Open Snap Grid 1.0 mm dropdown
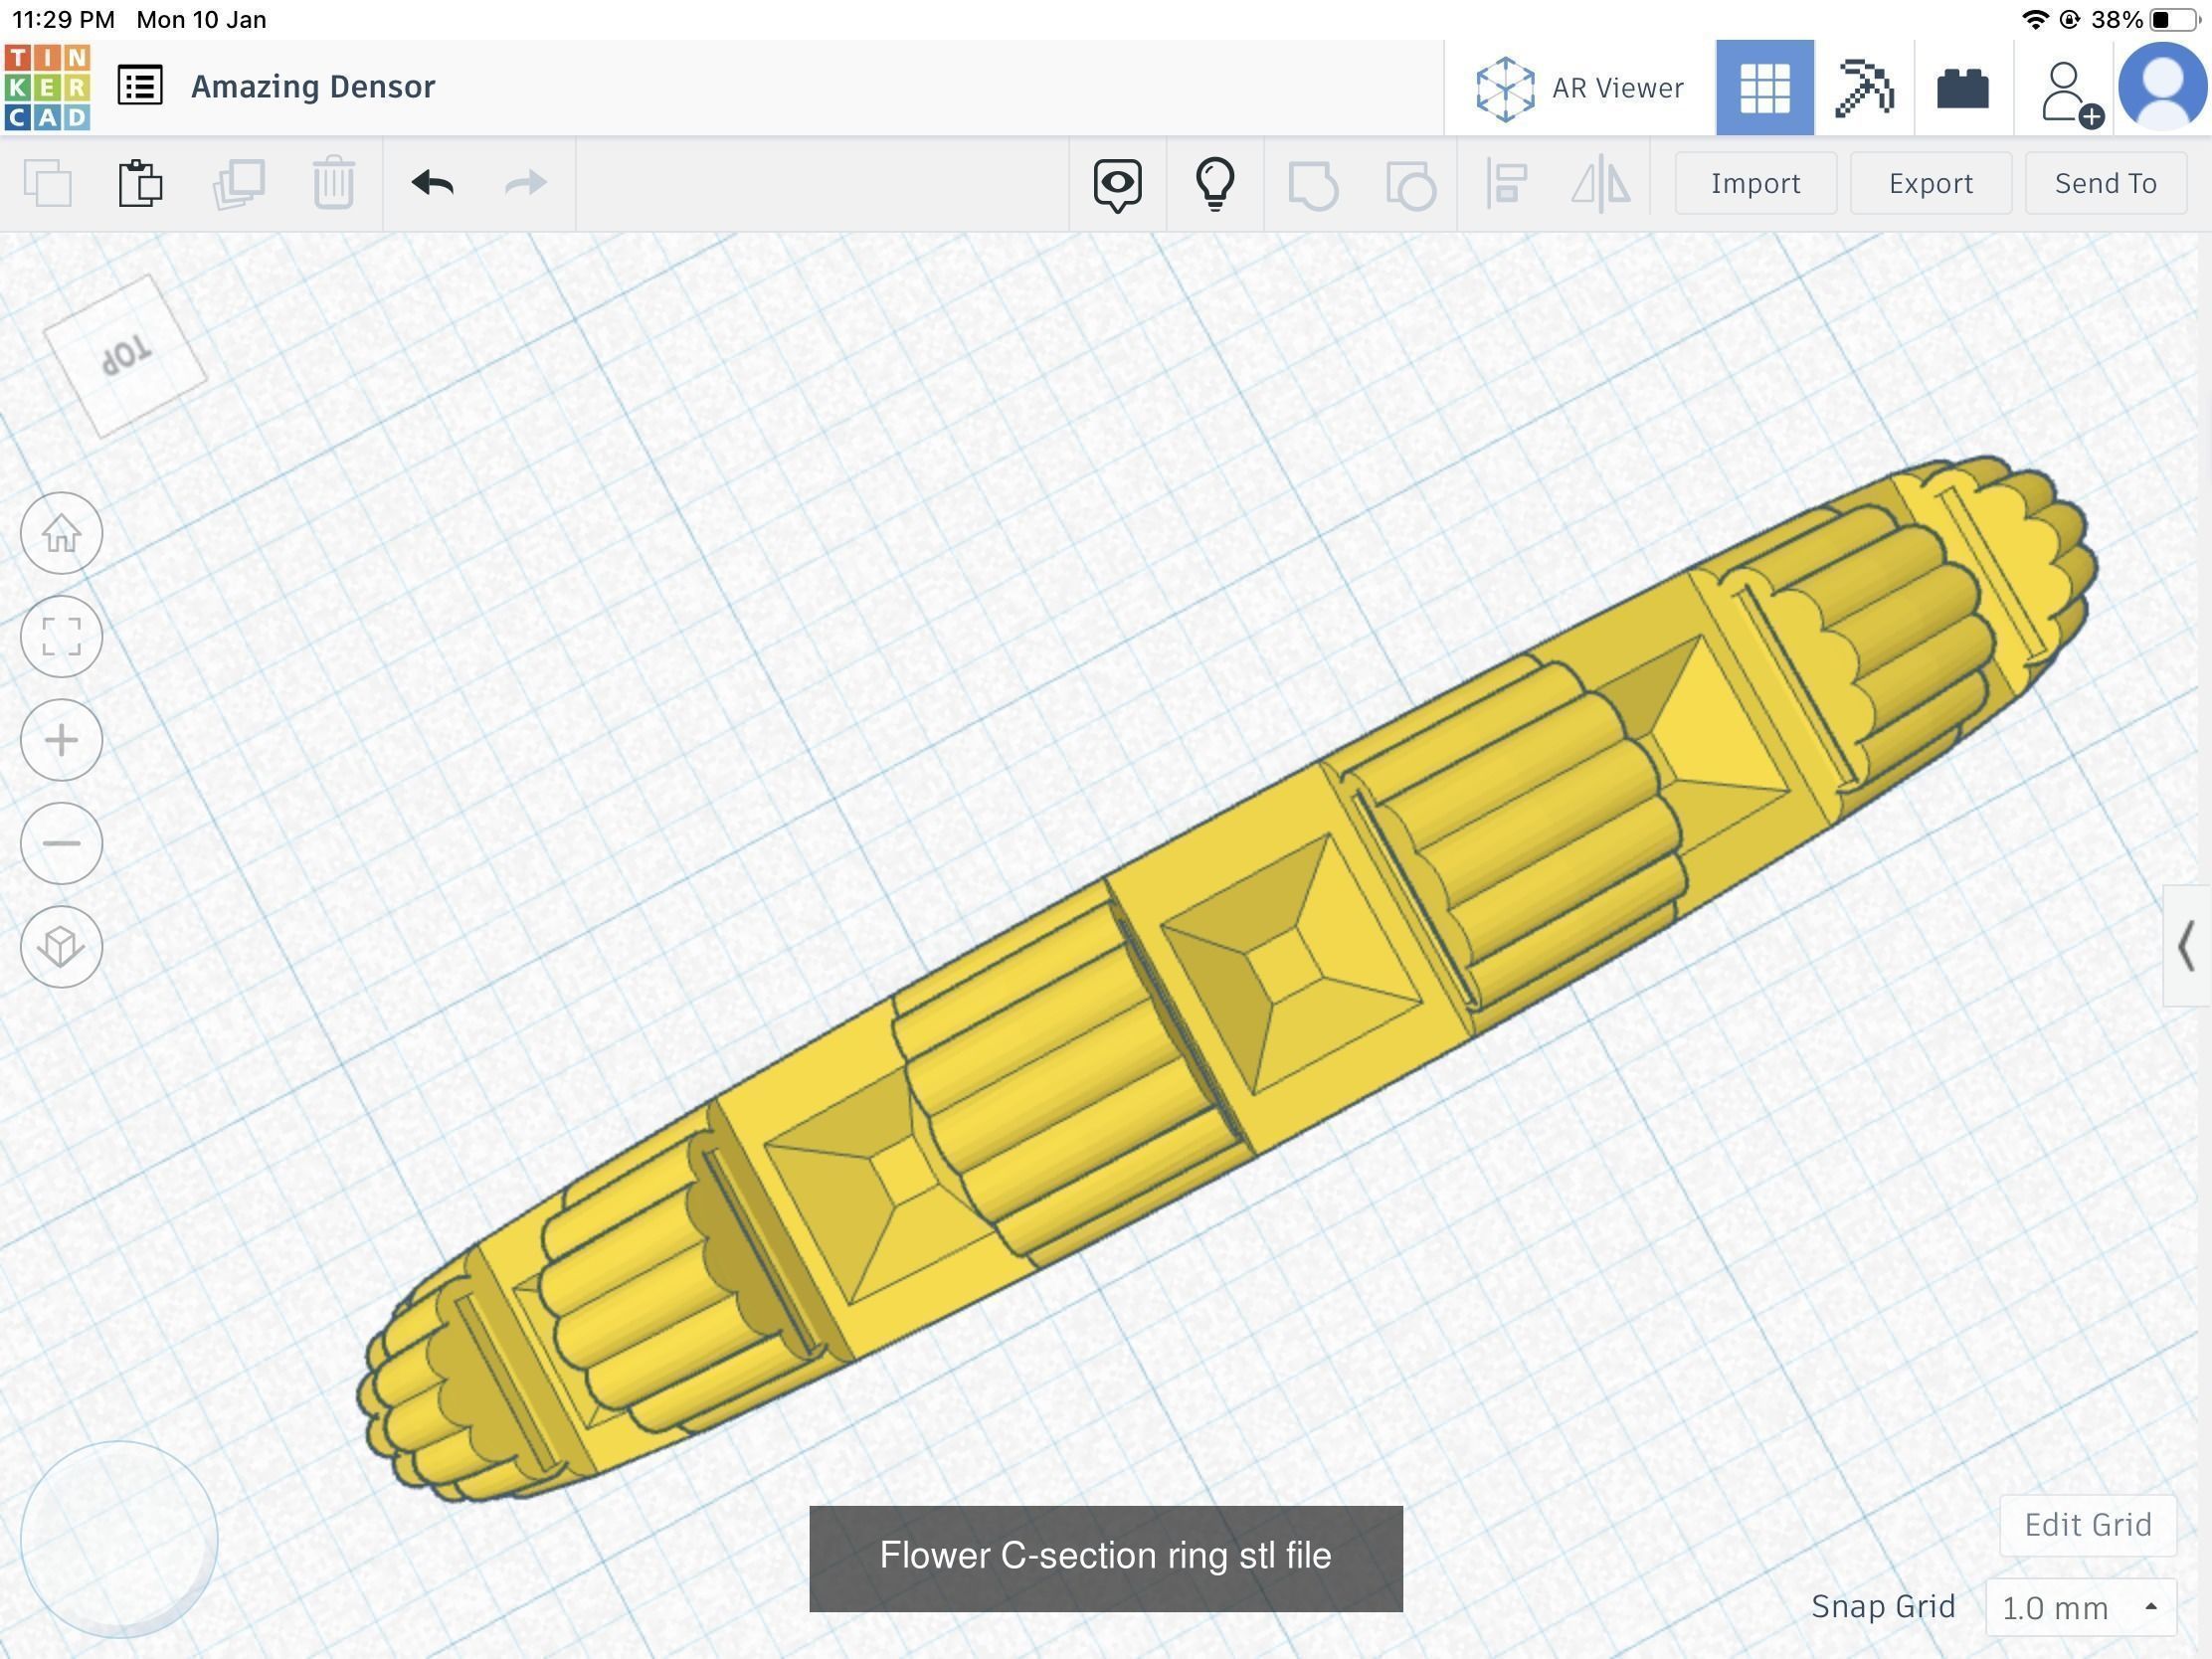Screen dimensions: 2212x1659 [x=2079, y=1607]
